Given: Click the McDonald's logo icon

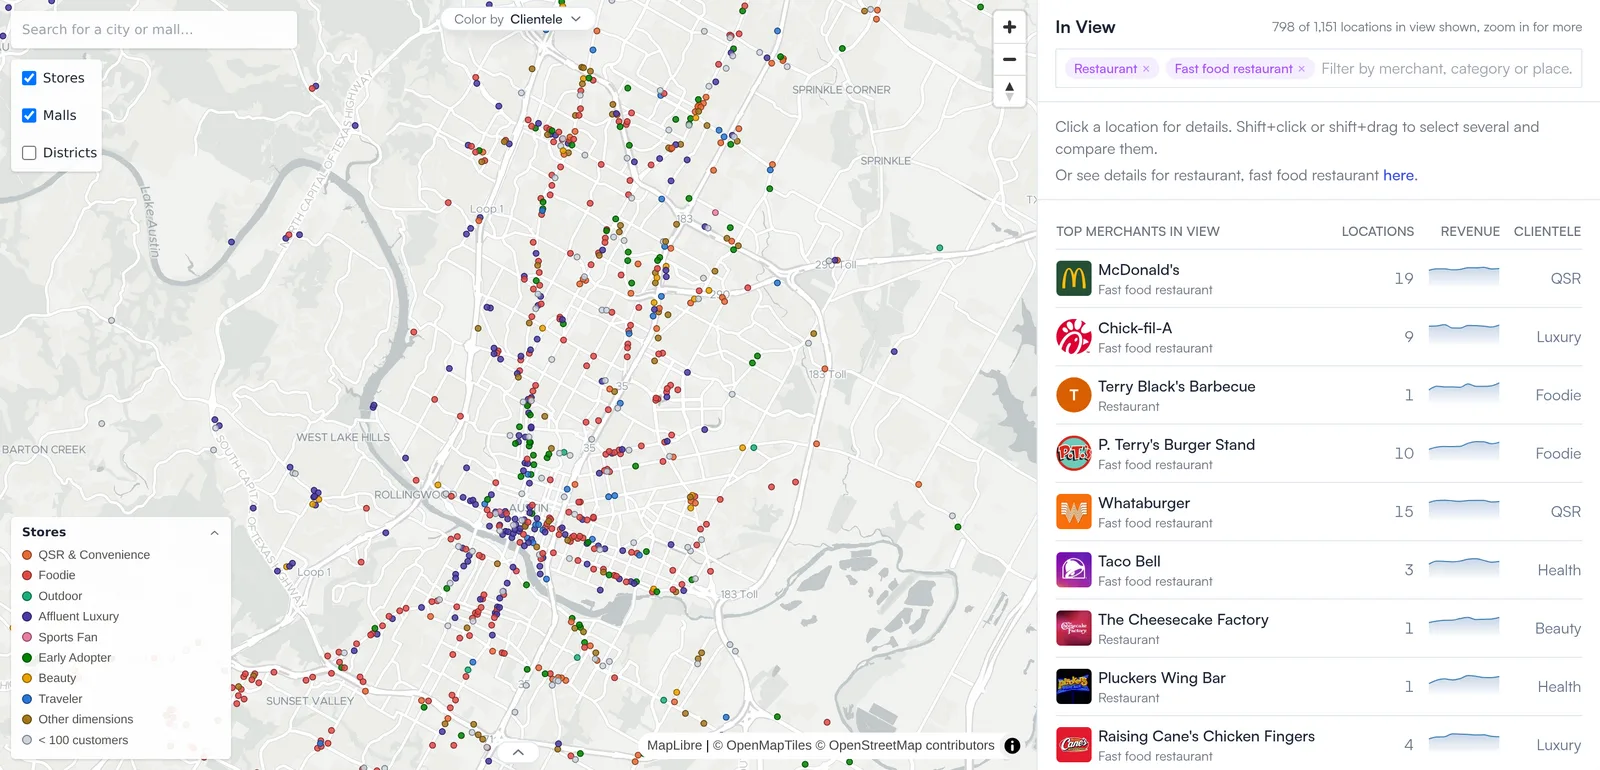Looking at the screenshot, I should [x=1073, y=278].
